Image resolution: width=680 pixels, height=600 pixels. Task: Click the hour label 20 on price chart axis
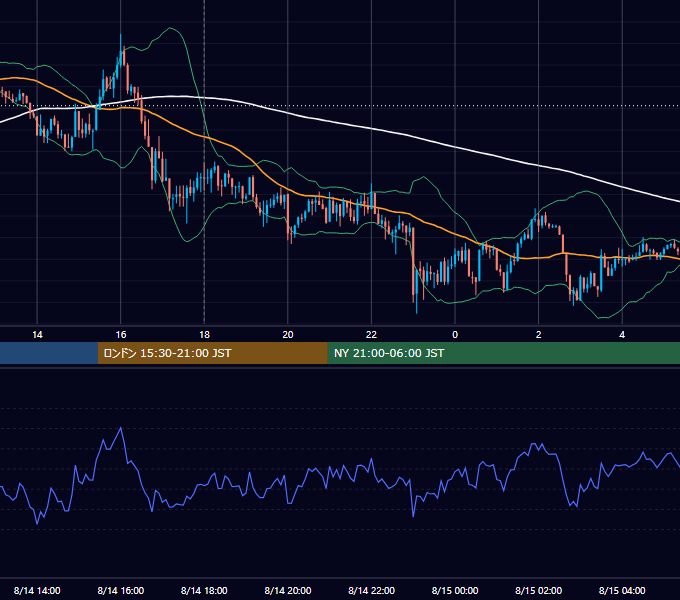[x=288, y=334]
